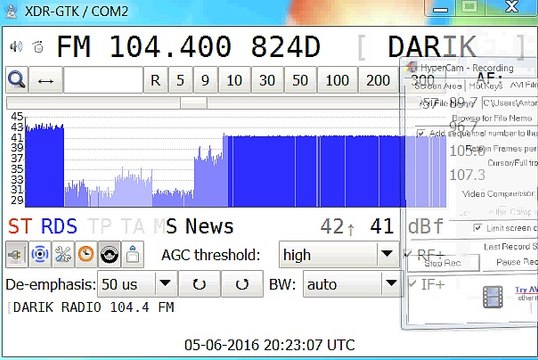Viewport: 538px width, 360px height.
Task: Toggle the IF+ checkbox
Action: pyautogui.click(x=412, y=284)
